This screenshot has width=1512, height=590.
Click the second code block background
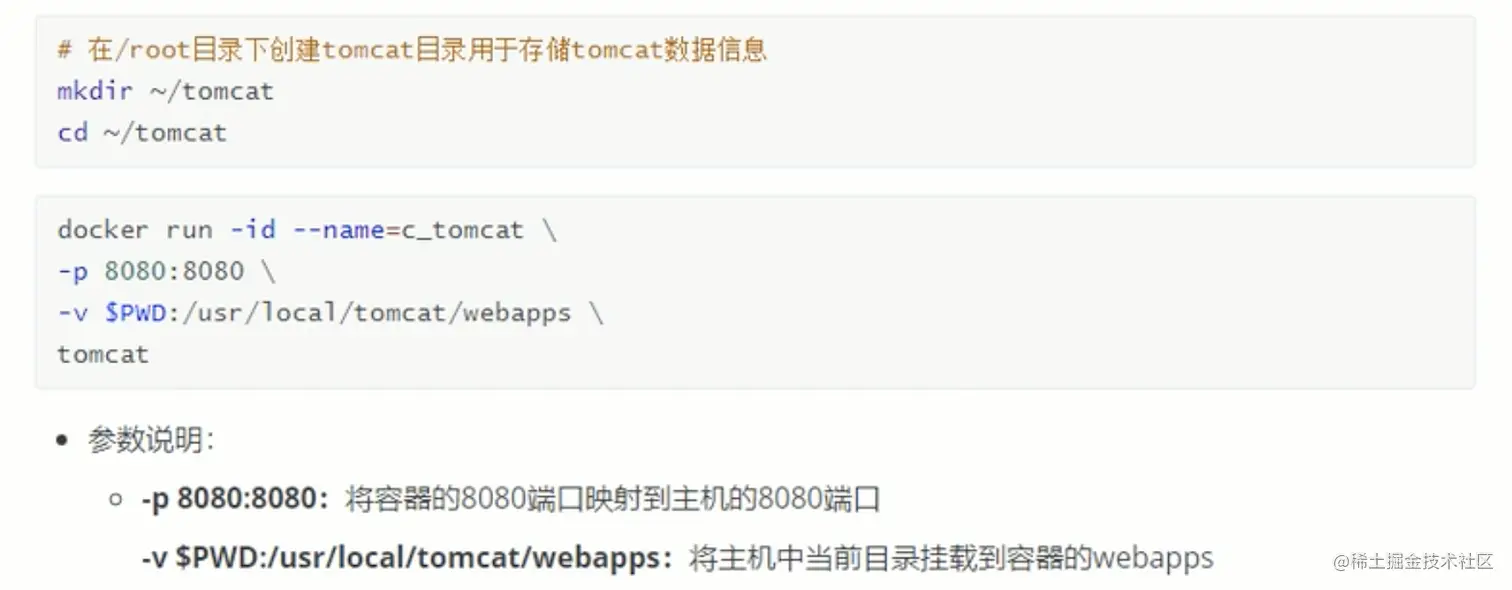755,291
